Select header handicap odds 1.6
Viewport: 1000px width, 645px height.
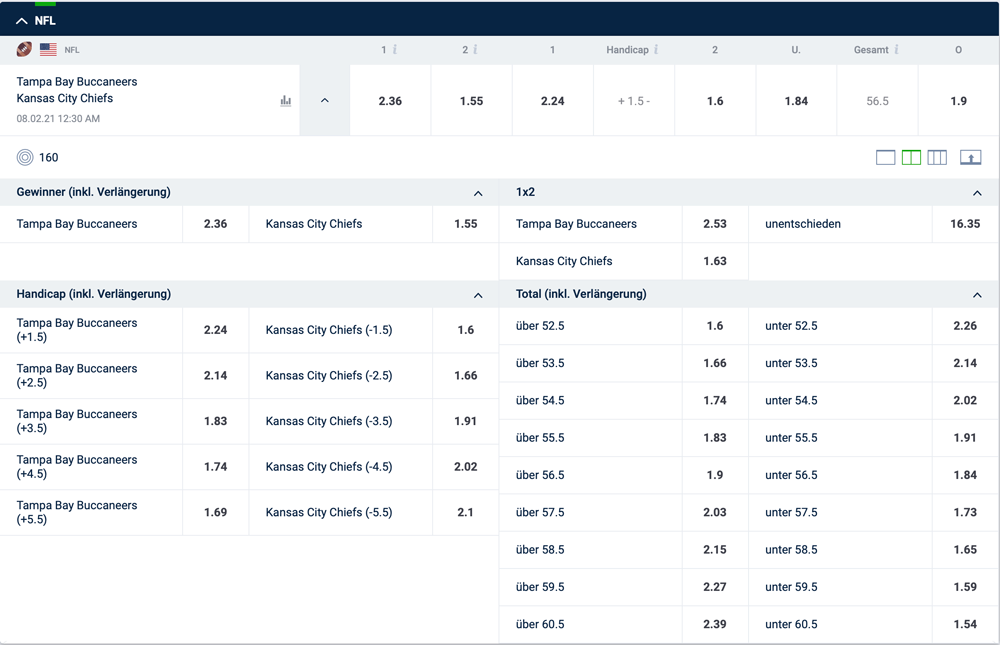point(715,101)
